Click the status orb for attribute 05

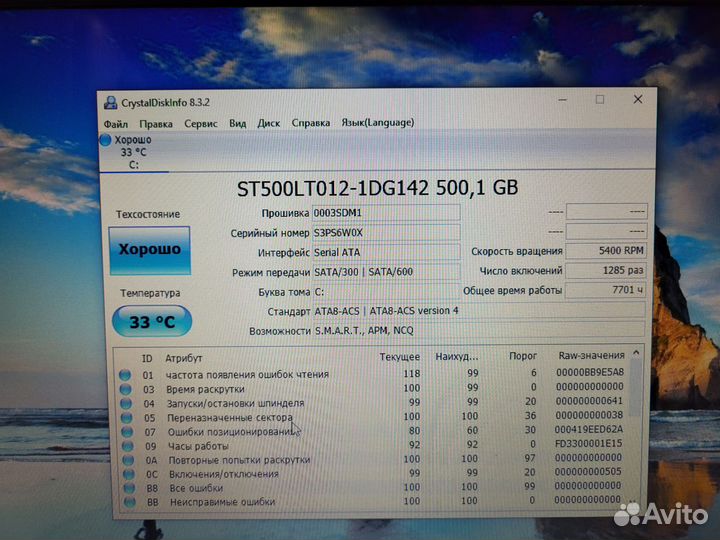[x=126, y=418]
